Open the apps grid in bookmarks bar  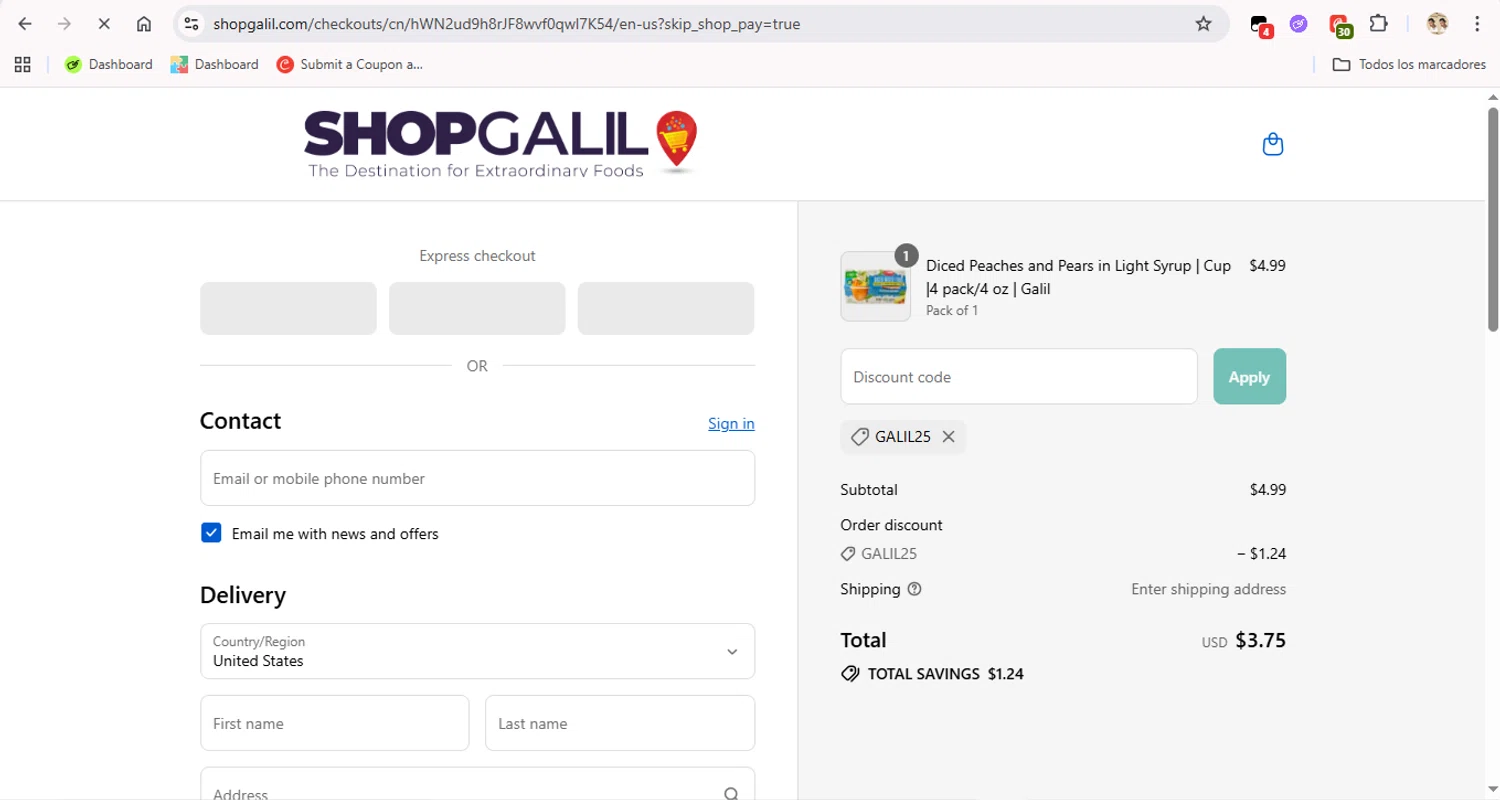click(x=22, y=64)
